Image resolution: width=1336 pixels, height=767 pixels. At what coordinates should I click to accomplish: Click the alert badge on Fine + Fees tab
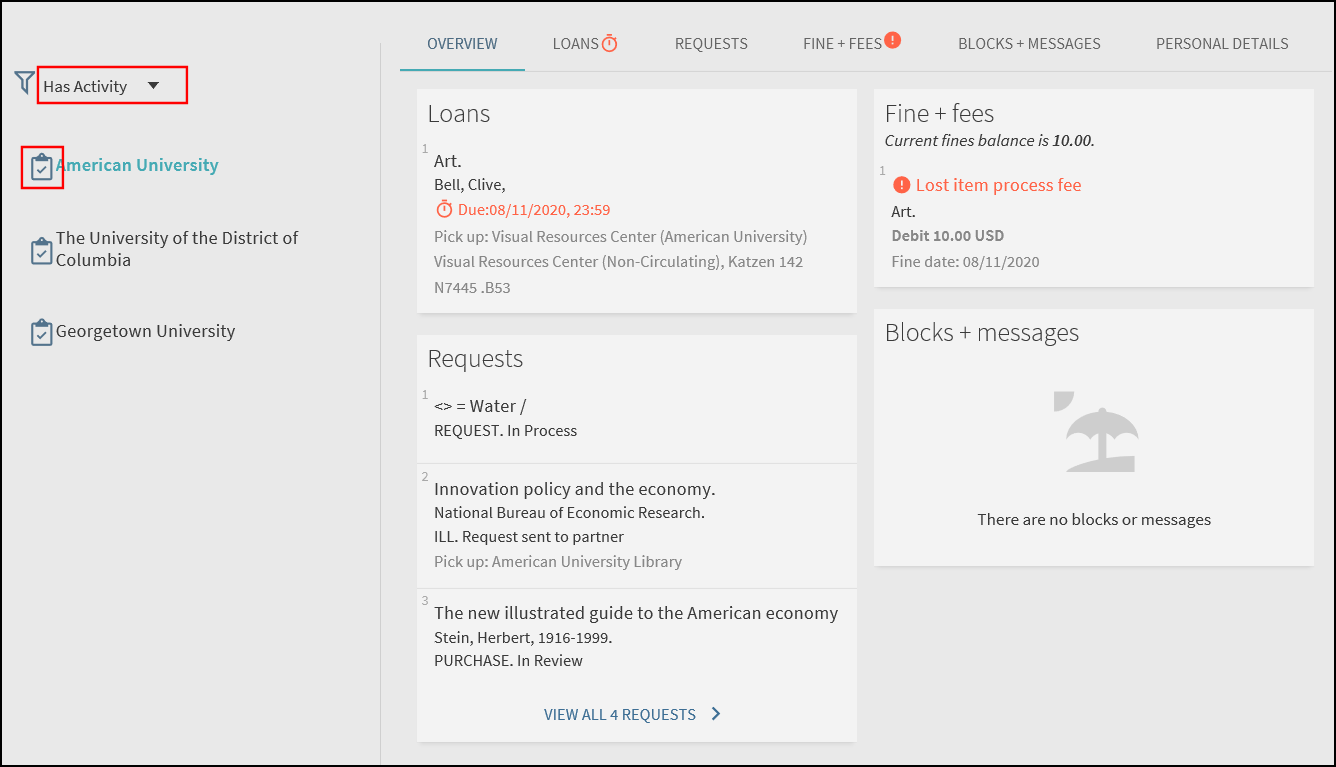(893, 40)
